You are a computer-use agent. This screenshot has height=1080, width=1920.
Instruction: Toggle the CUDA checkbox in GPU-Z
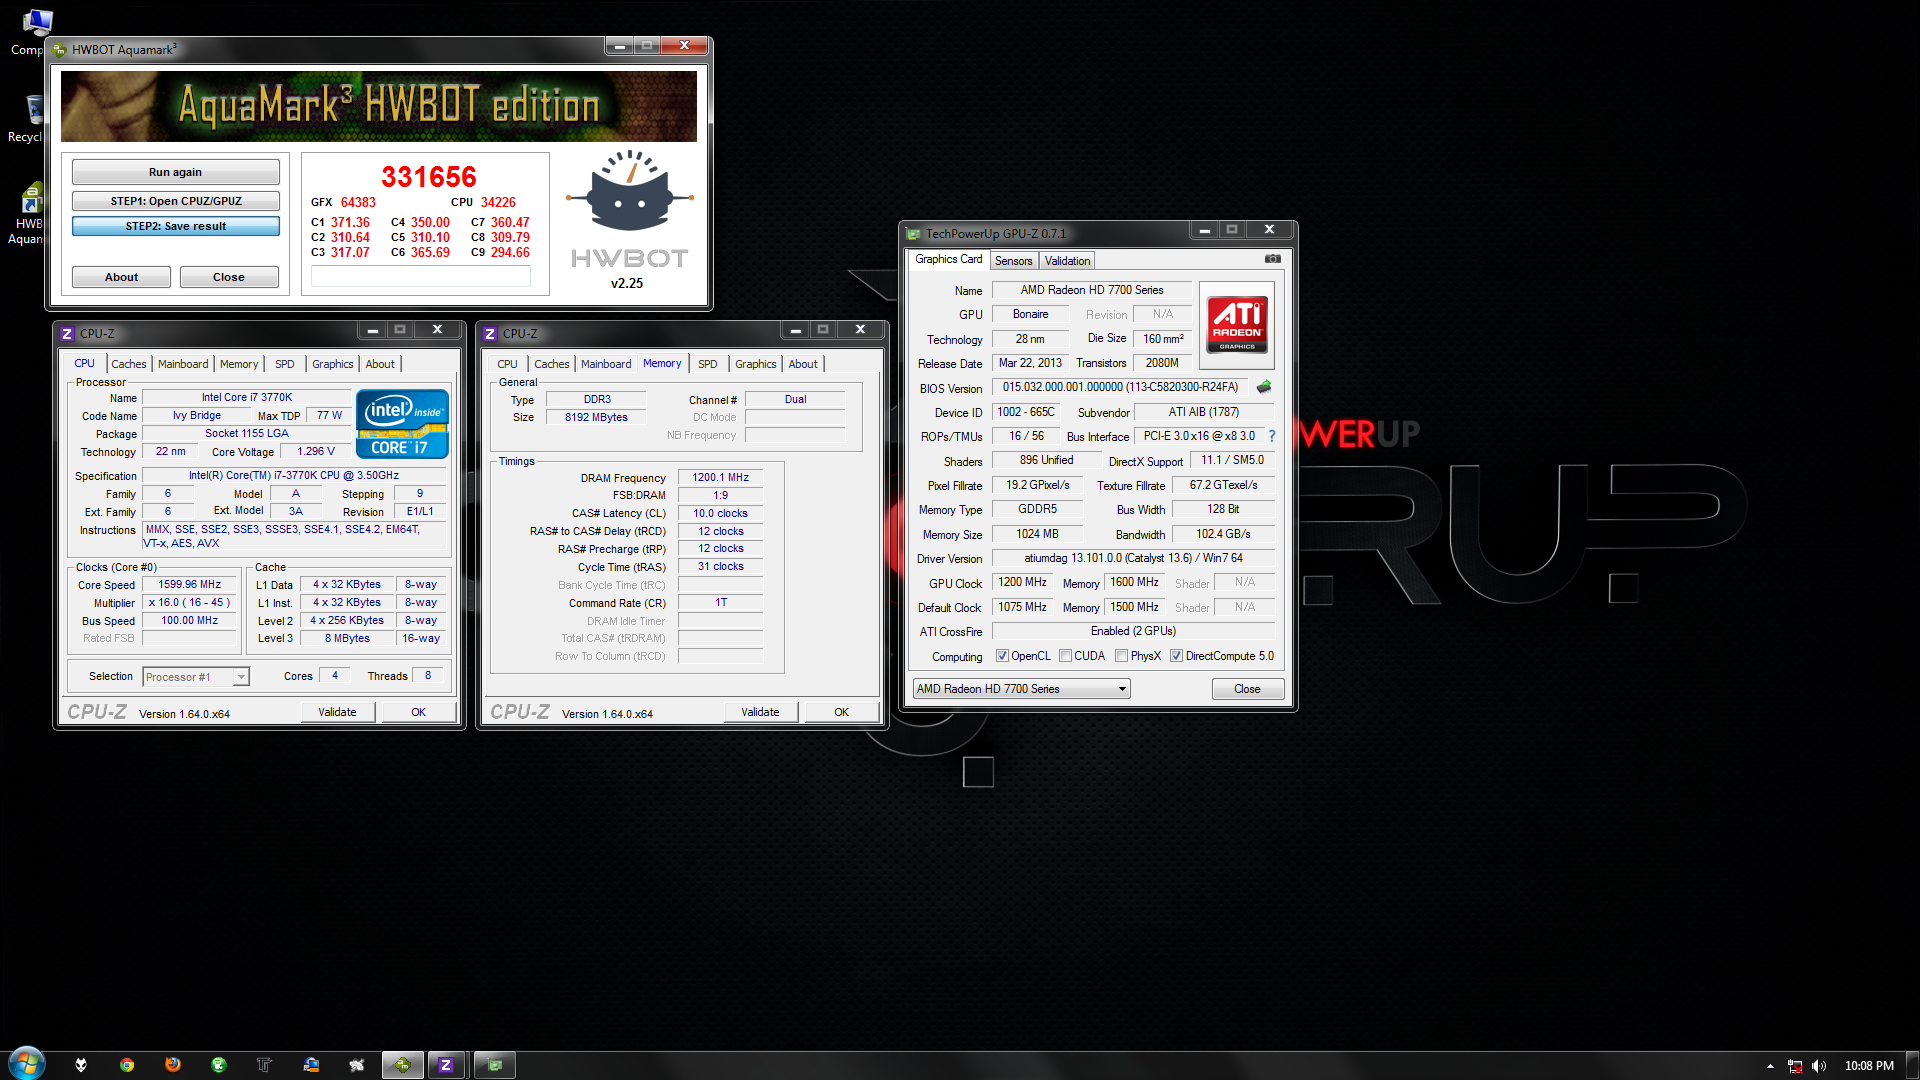pos(1065,656)
